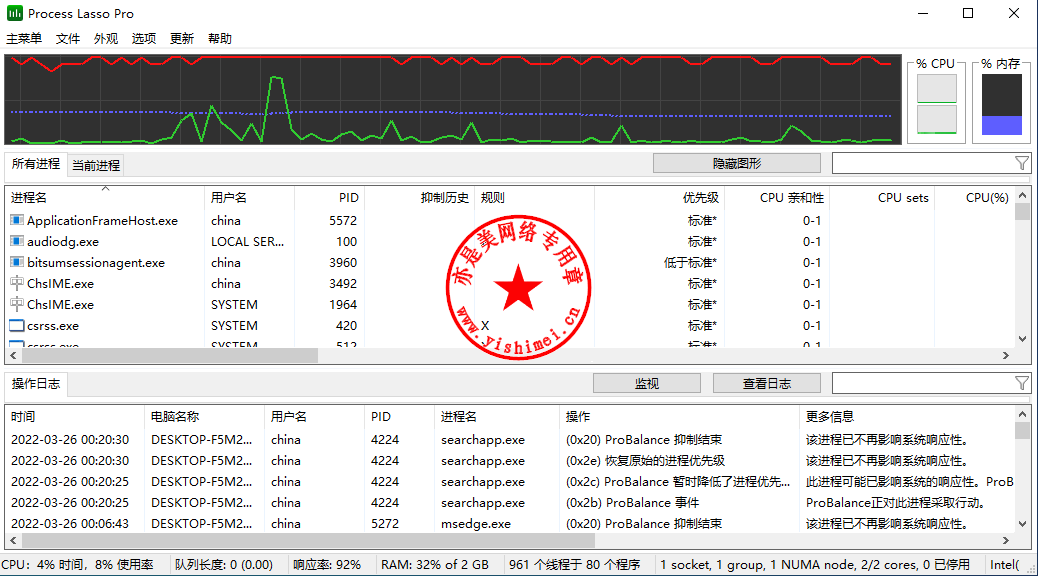
Task: Click the audiodg.exe process icon
Action: [17, 241]
